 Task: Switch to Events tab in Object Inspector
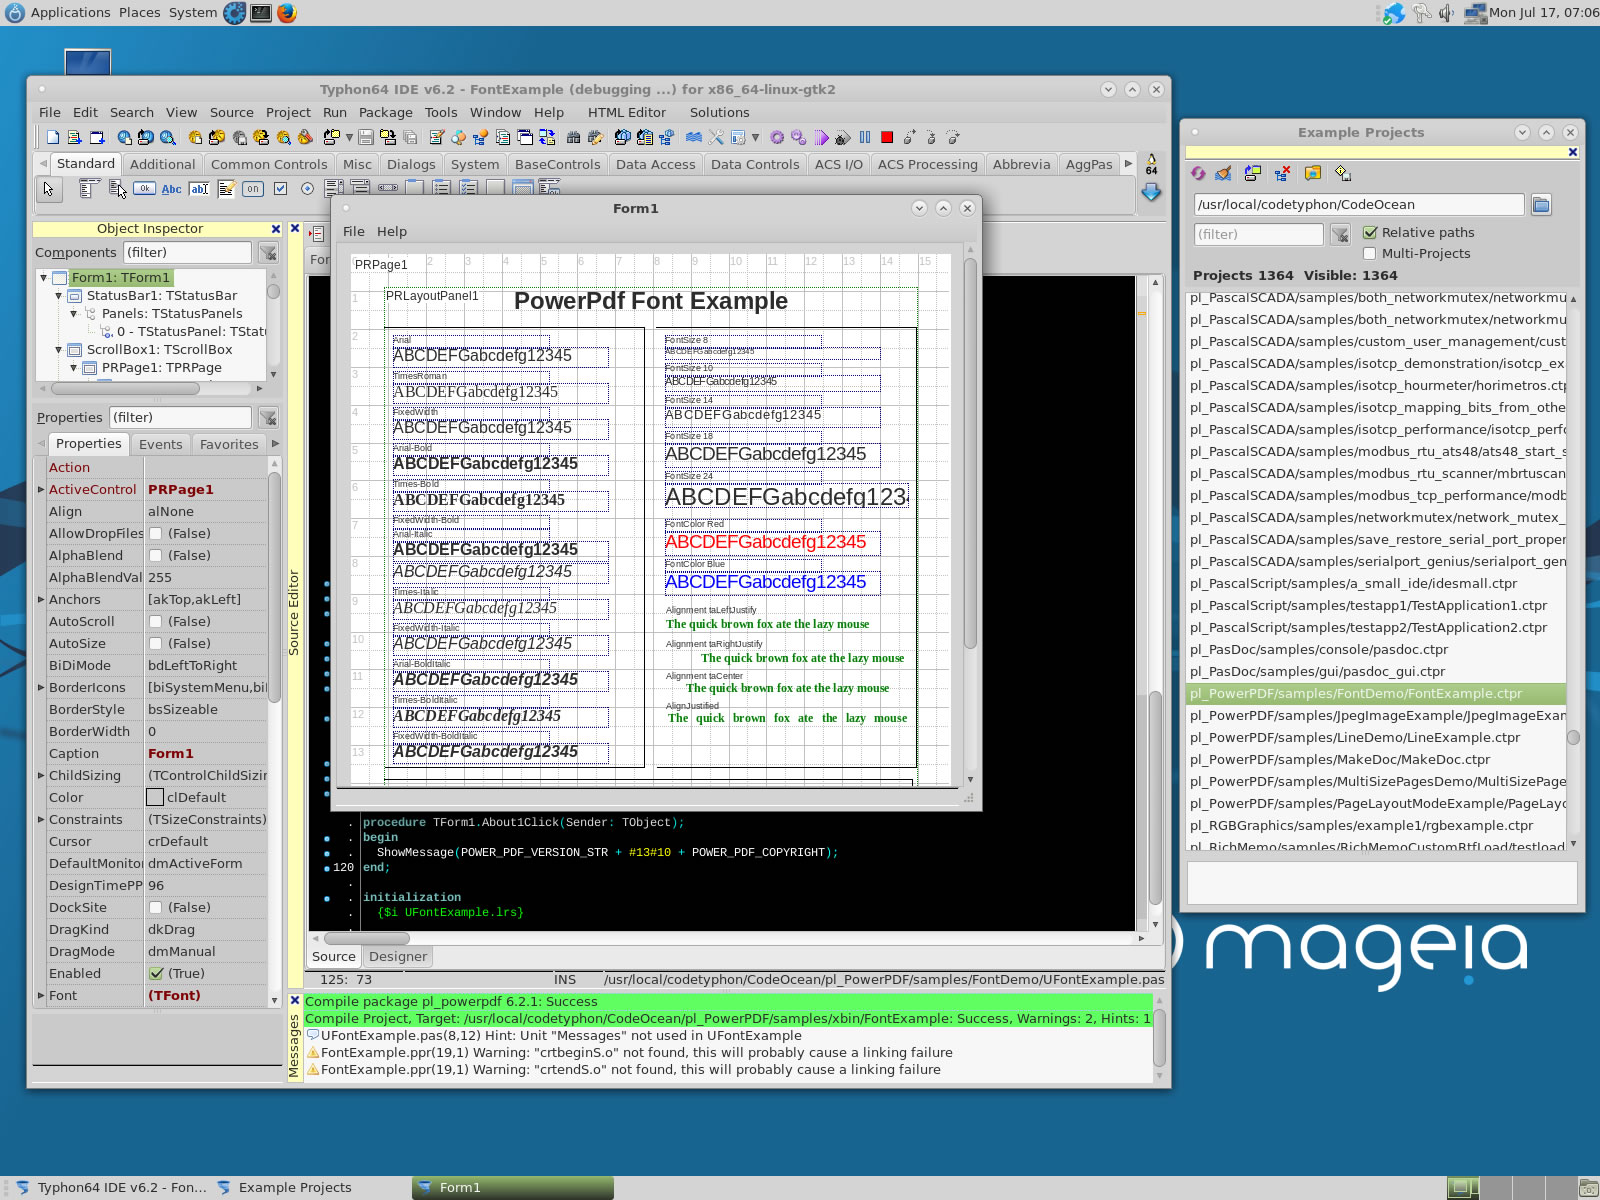pyautogui.click(x=161, y=444)
